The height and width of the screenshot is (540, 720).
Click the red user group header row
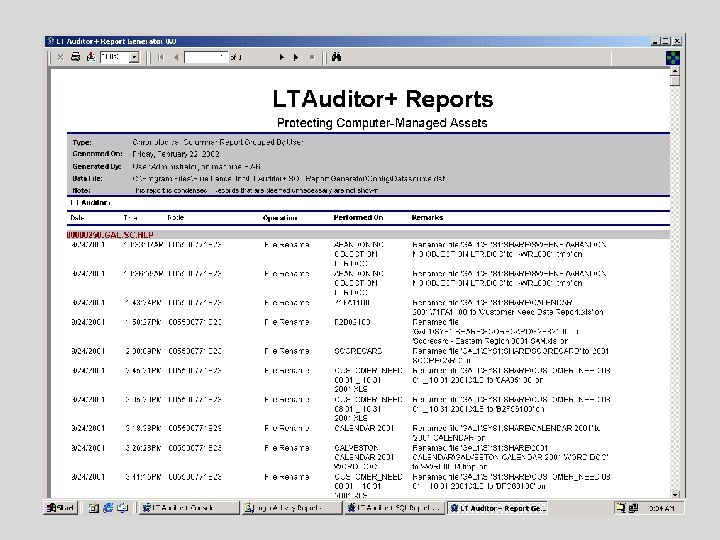click(368, 235)
